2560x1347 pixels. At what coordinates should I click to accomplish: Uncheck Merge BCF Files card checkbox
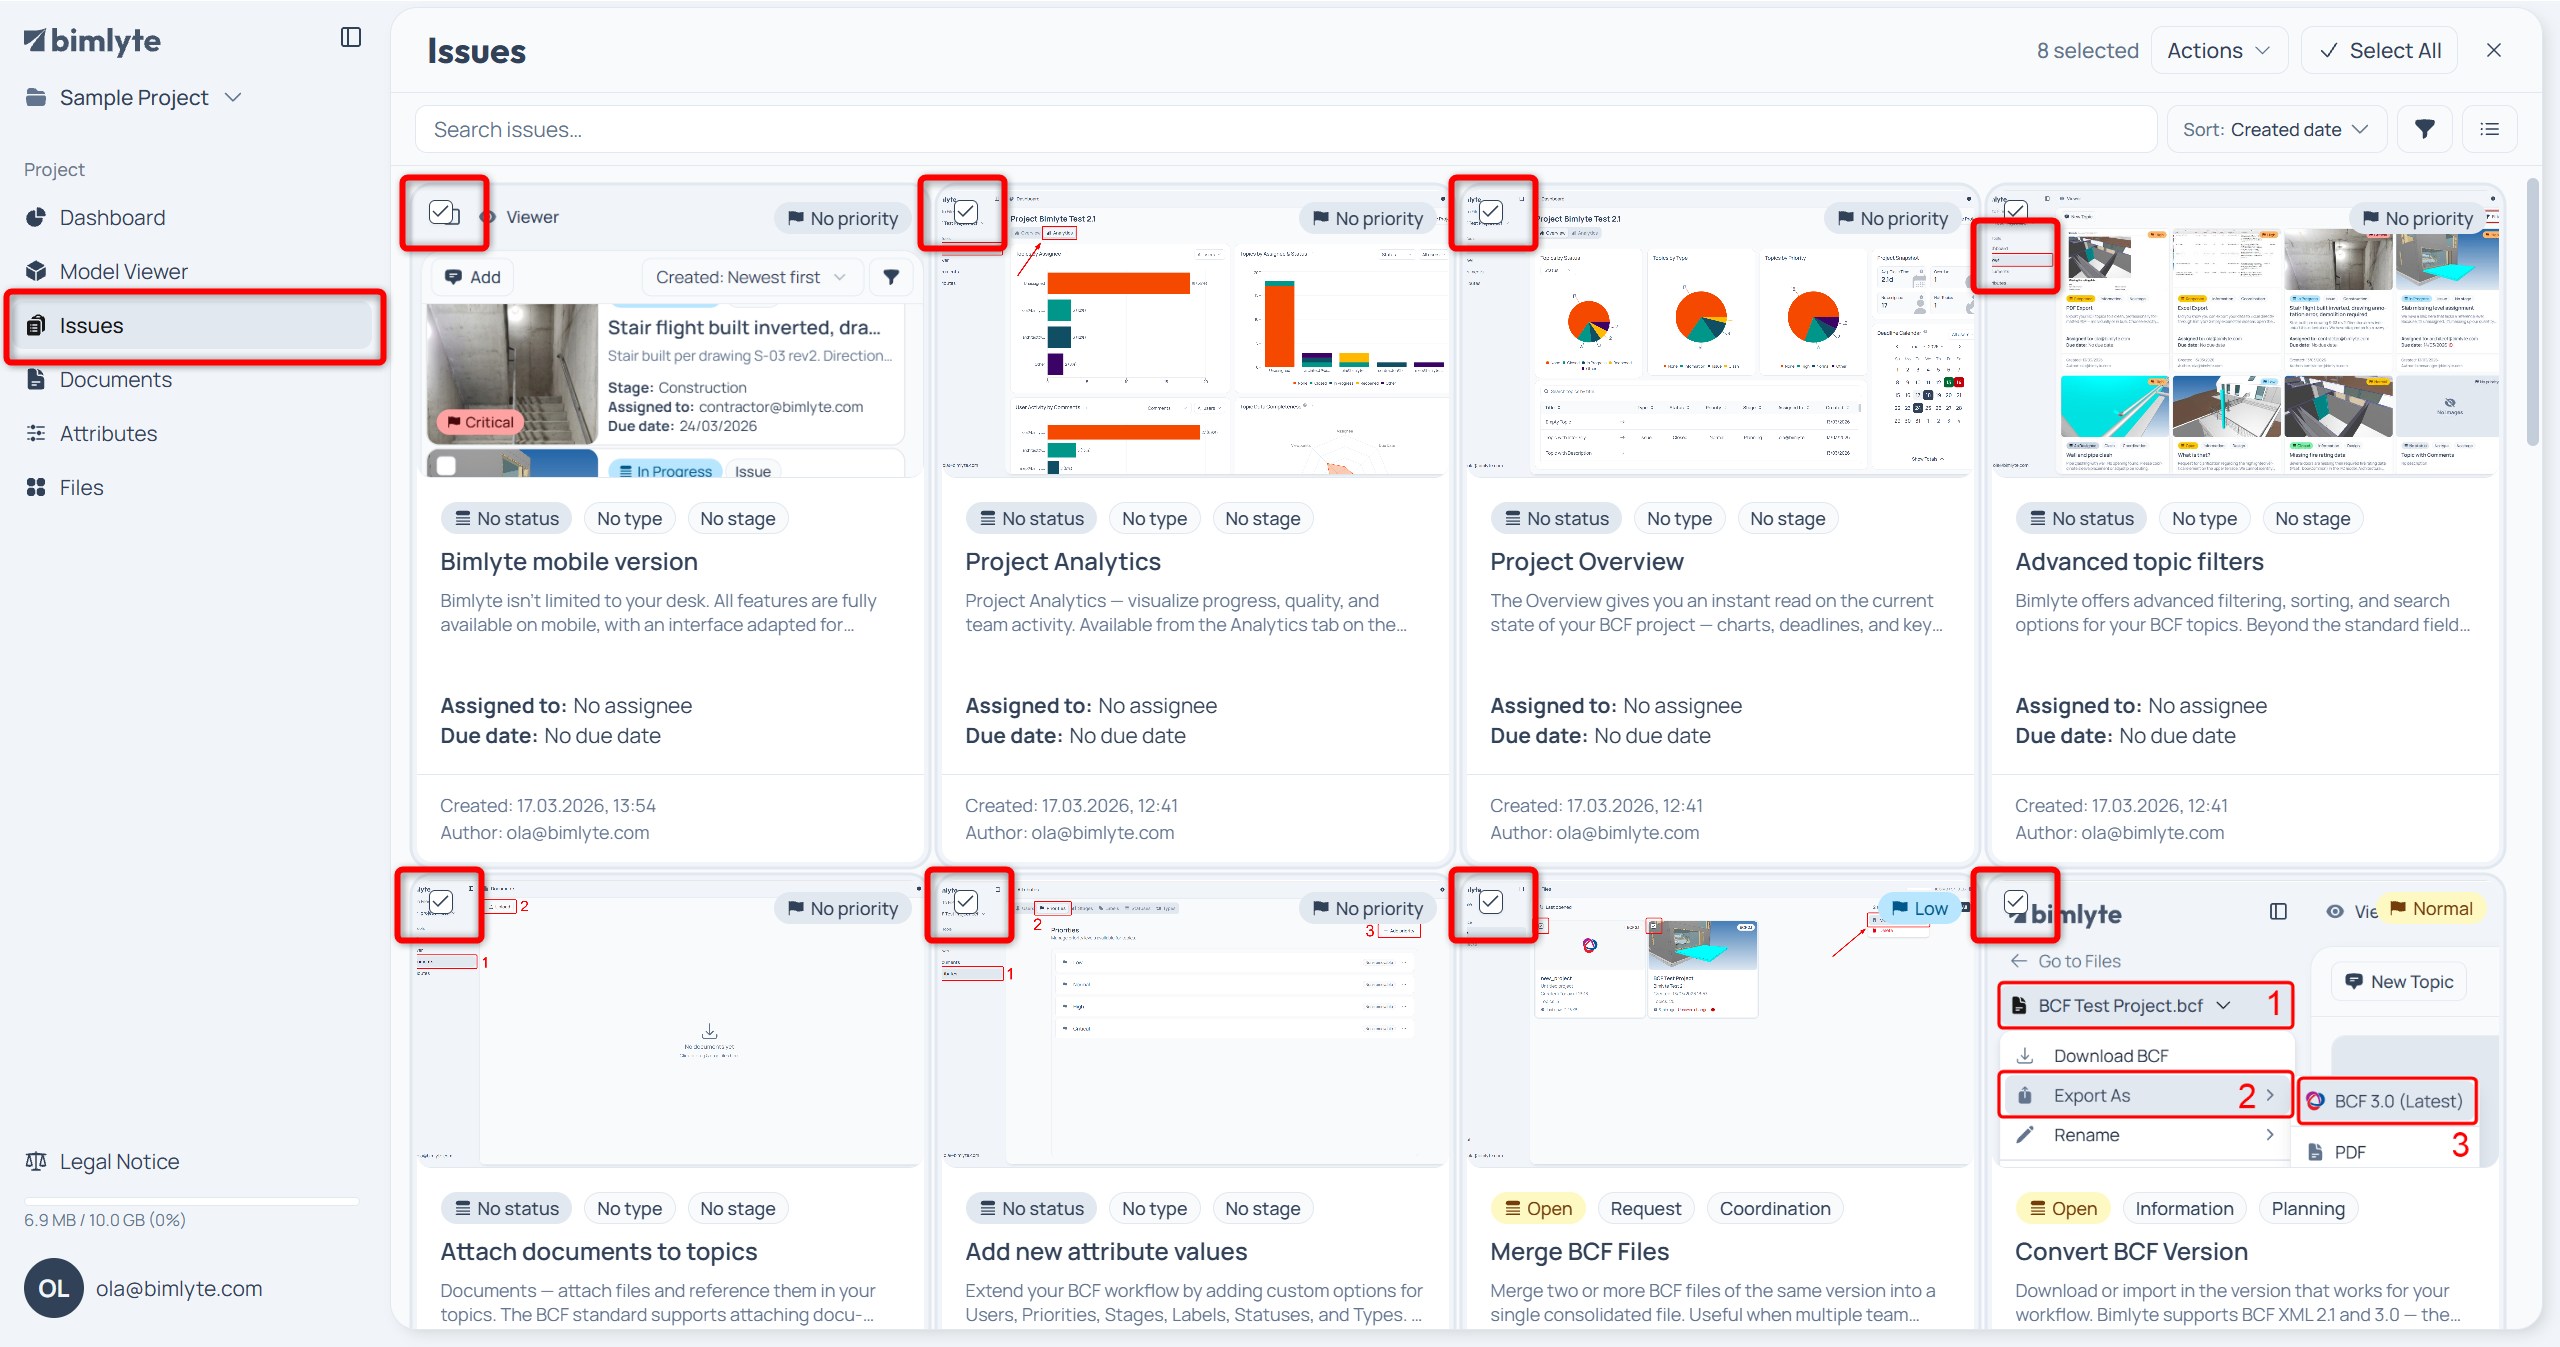coord(1491,902)
